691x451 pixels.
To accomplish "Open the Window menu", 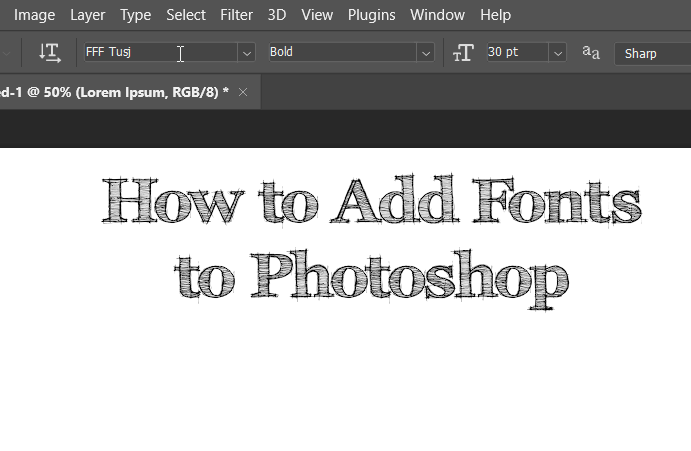I will (438, 15).
